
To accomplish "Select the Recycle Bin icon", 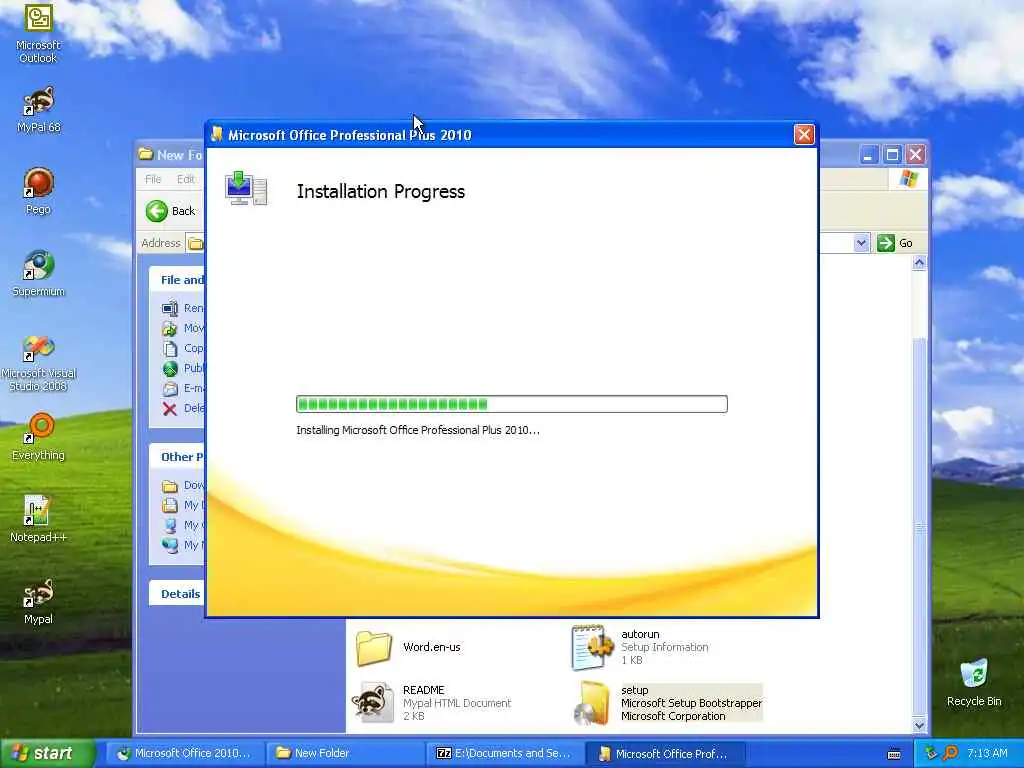I will coord(974,682).
